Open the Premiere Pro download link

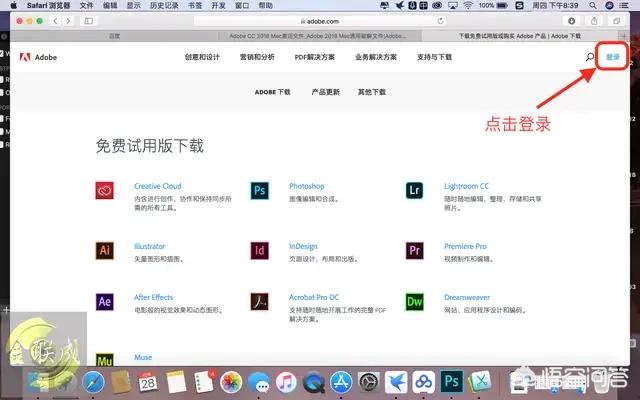pyautogui.click(x=465, y=246)
